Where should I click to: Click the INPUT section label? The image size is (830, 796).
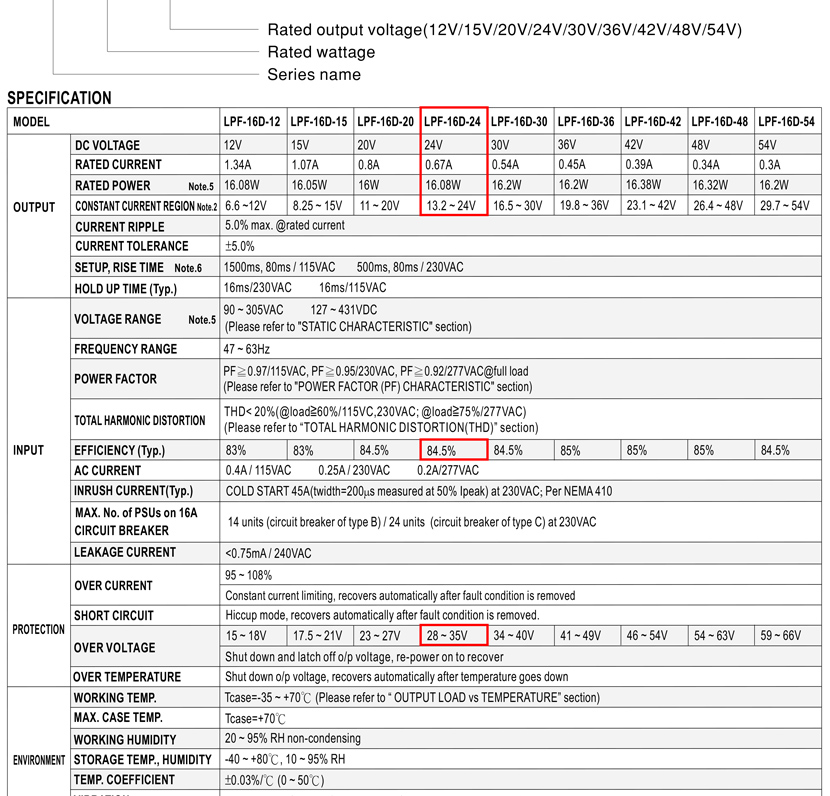coord(28,450)
